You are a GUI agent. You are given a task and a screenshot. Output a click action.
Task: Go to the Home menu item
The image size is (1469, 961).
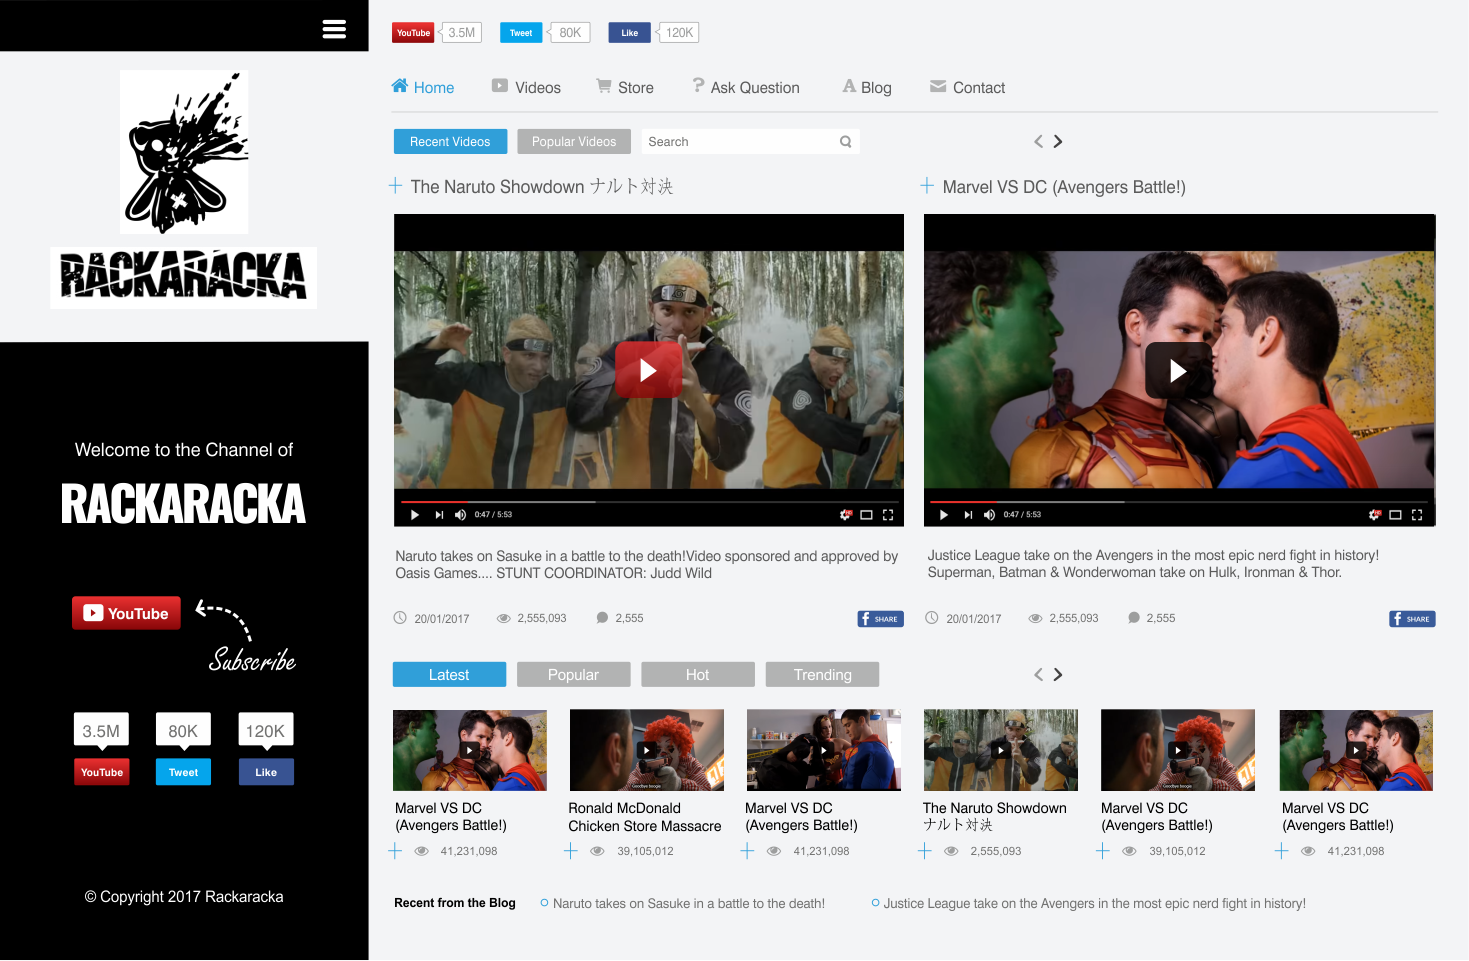tap(423, 87)
